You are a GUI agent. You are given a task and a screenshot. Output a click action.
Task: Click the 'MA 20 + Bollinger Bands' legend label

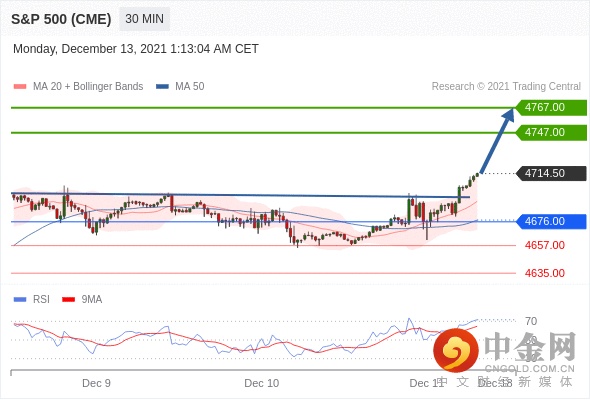coord(88,87)
